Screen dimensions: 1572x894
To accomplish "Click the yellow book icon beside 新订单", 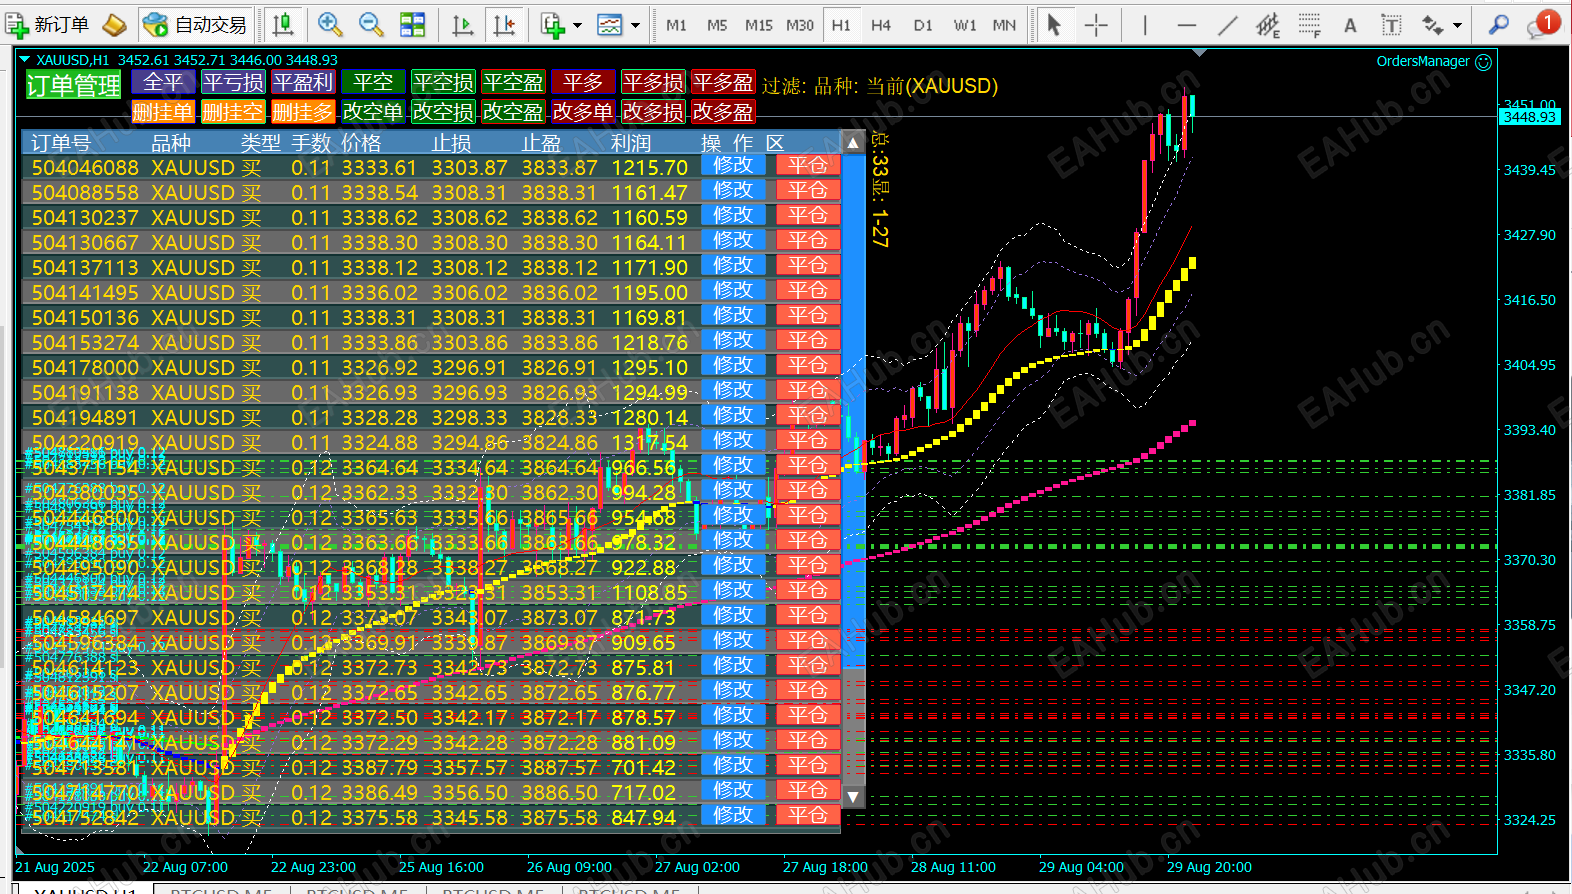I will point(115,24).
